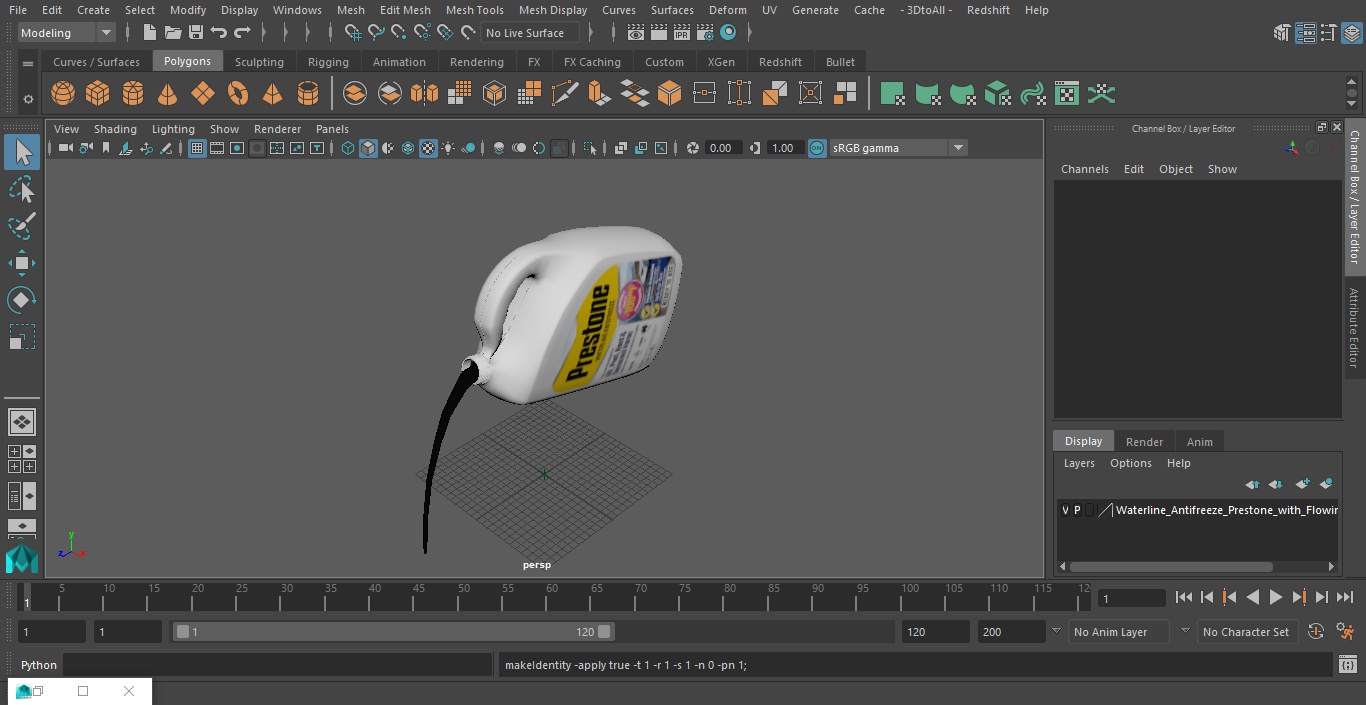Open the Channels menu in Channel Box
1366x705 pixels.
[x=1085, y=169]
